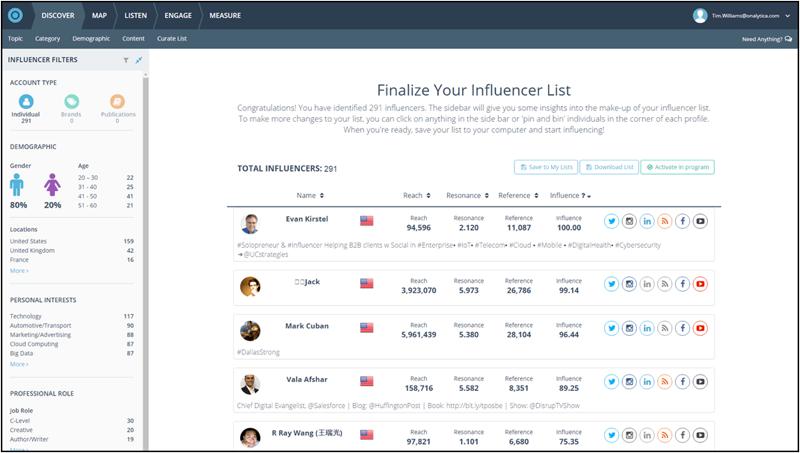Click the user avatar in top bar
The width and height of the screenshot is (800, 453).
[x=700, y=16]
